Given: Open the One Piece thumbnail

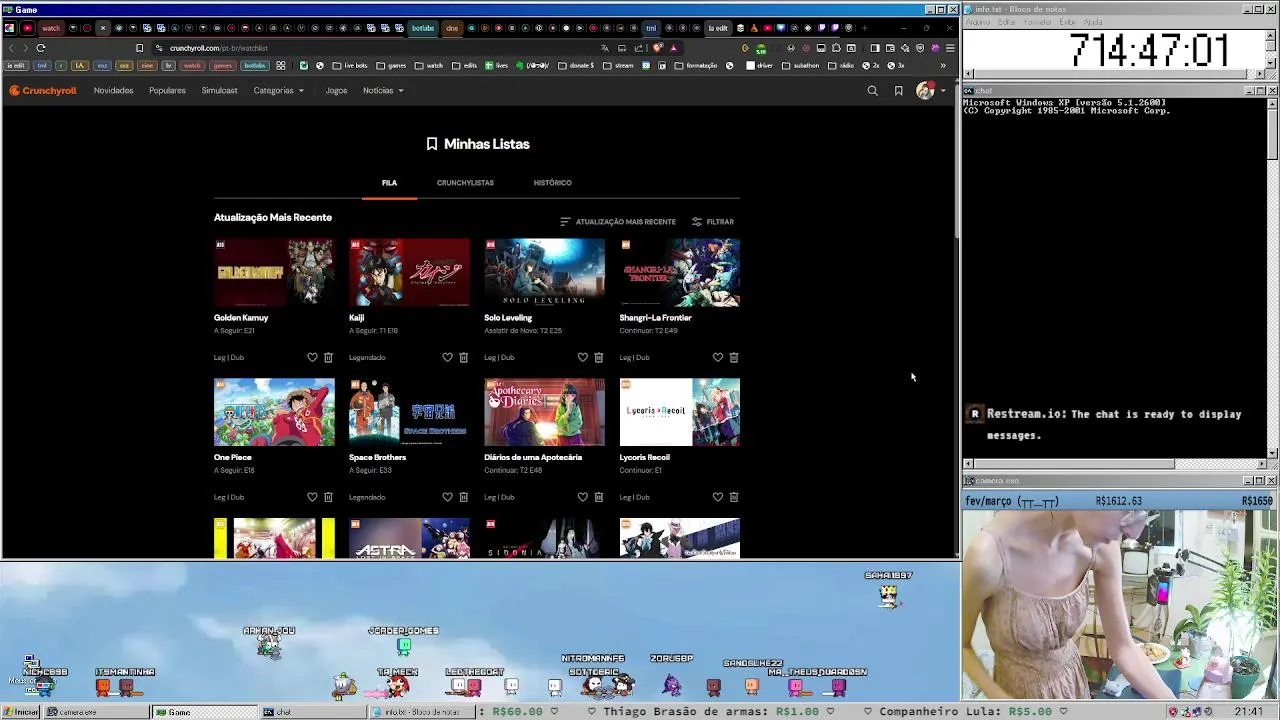Looking at the screenshot, I should [x=274, y=412].
